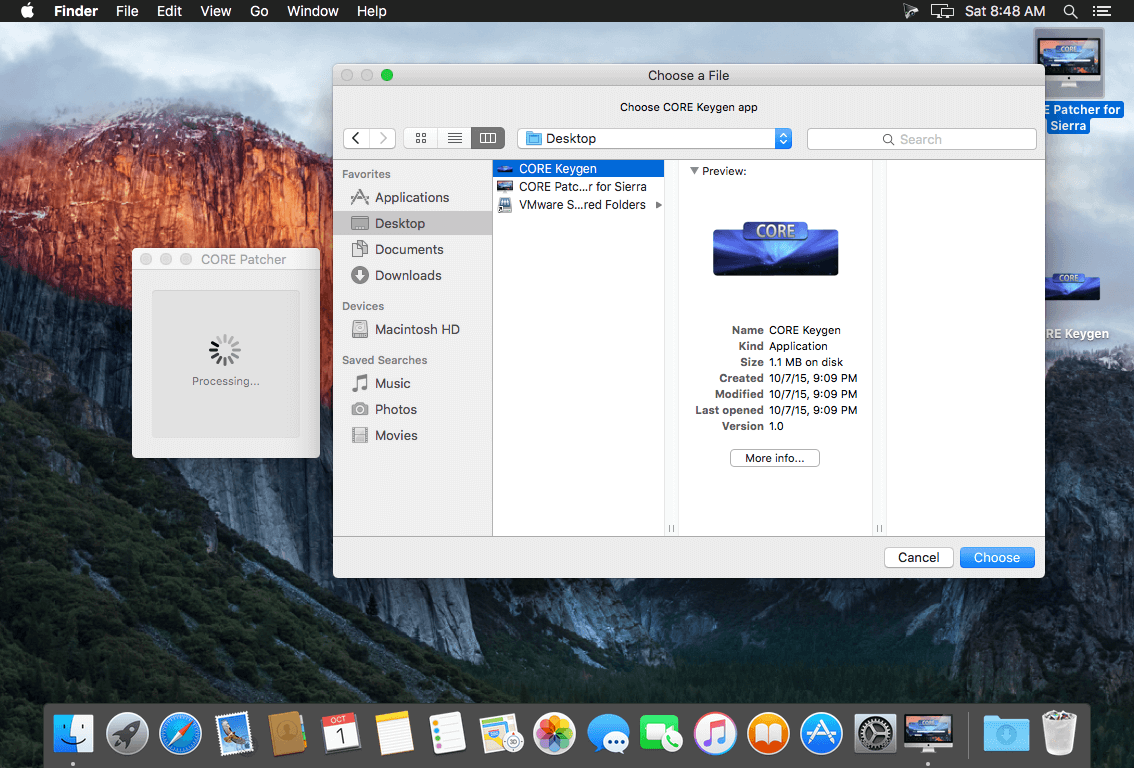
Task: Click the Cancel button
Action: [x=918, y=558]
